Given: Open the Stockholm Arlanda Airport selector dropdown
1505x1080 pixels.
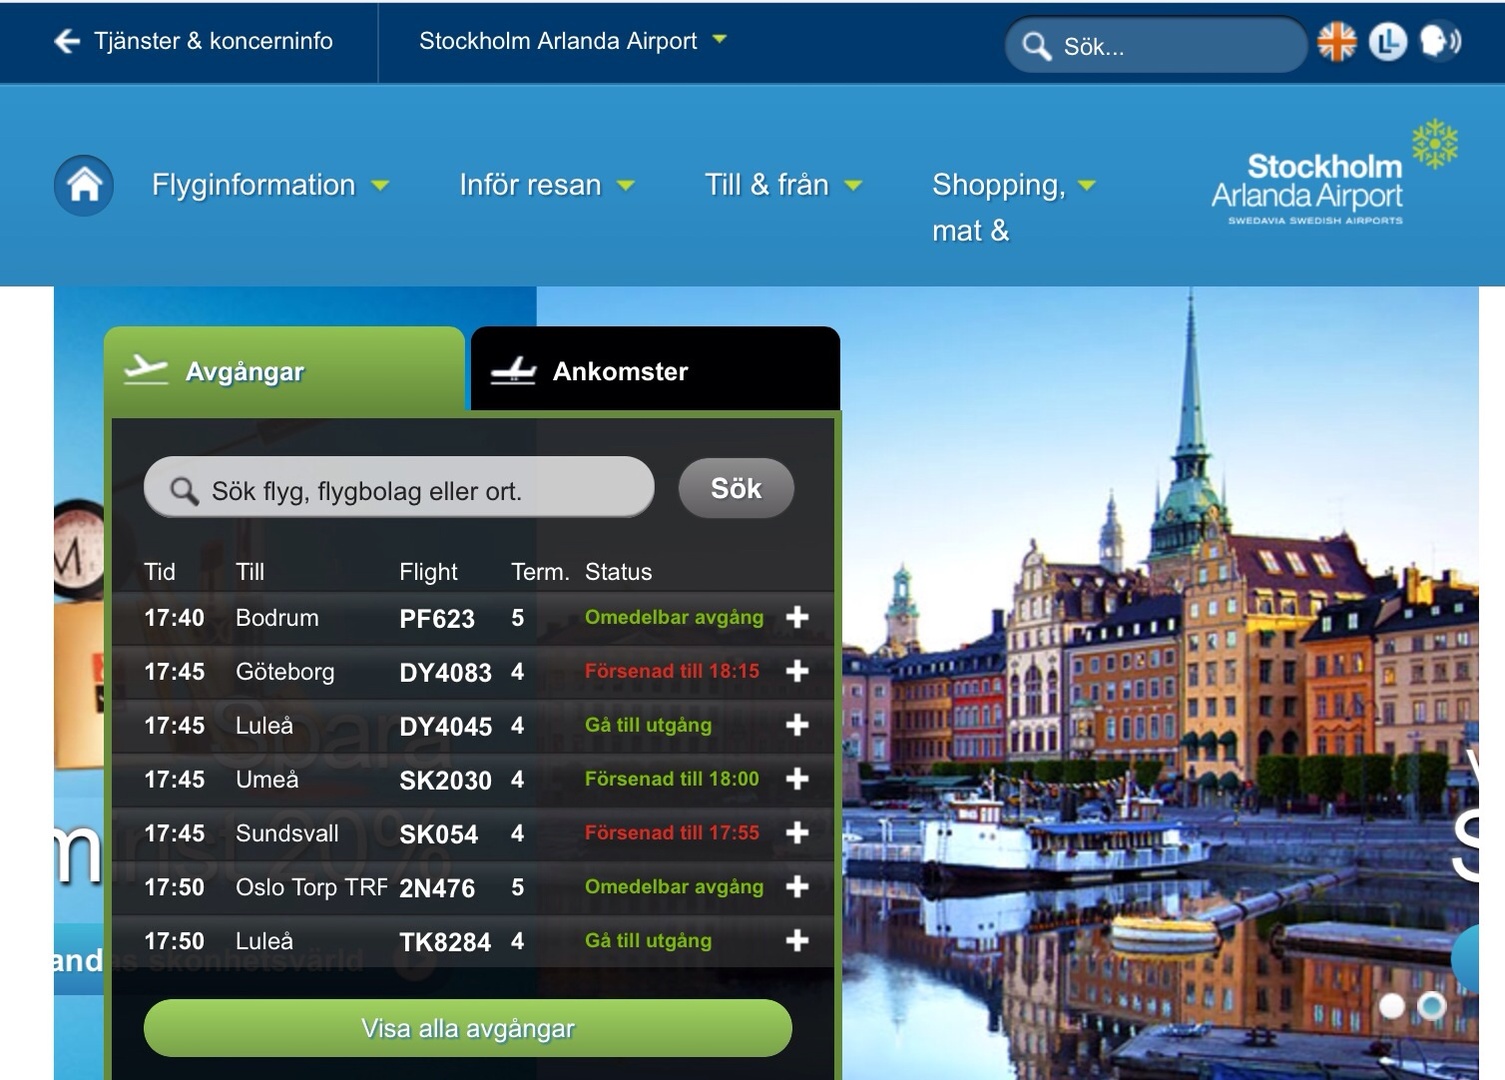Looking at the screenshot, I should [572, 41].
